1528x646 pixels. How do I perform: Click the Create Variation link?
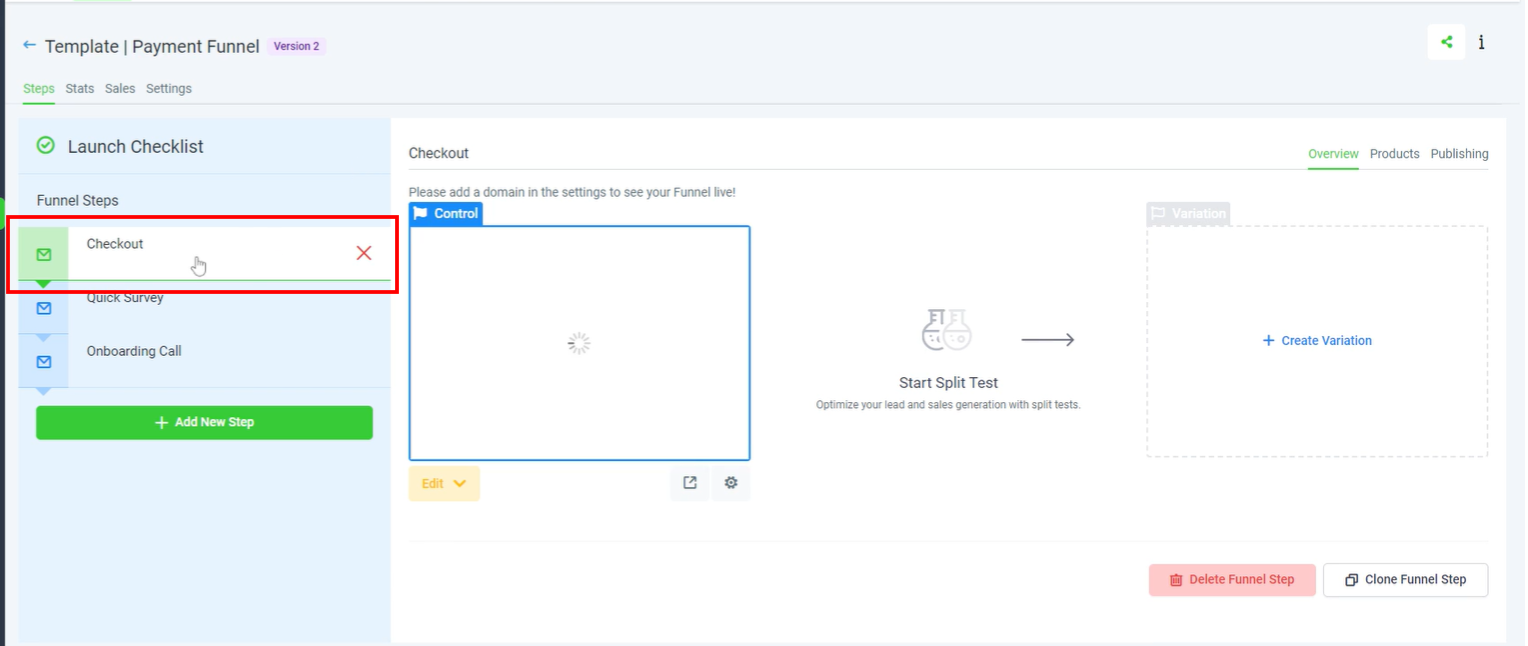1317,341
